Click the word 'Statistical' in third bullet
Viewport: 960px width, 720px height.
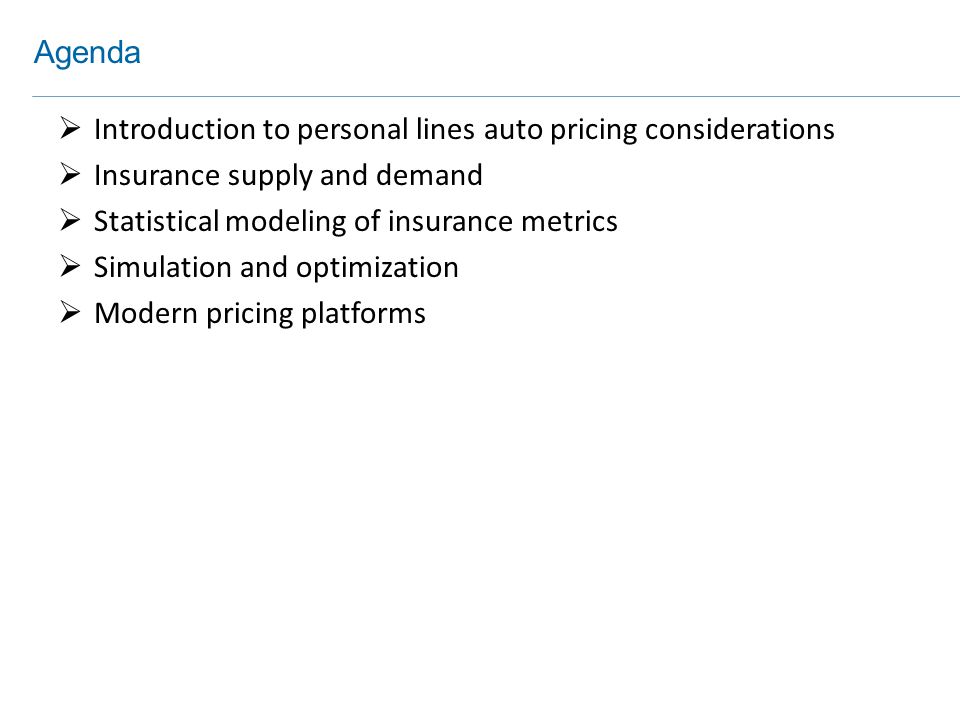[156, 221]
